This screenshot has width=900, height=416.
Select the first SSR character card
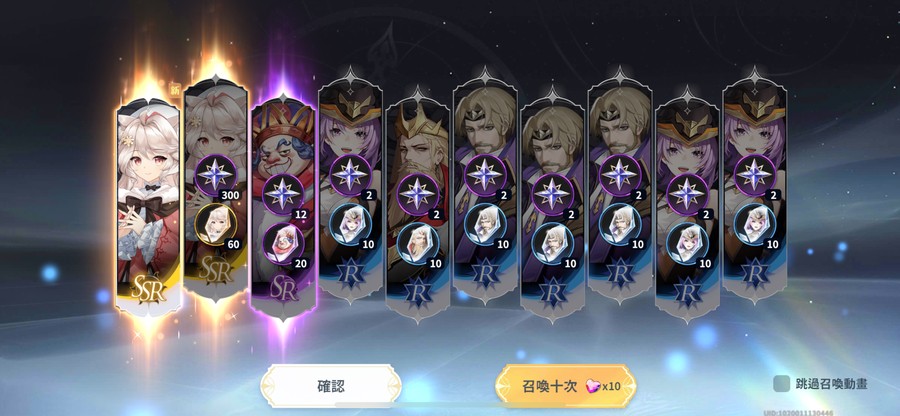tap(149, 205)
